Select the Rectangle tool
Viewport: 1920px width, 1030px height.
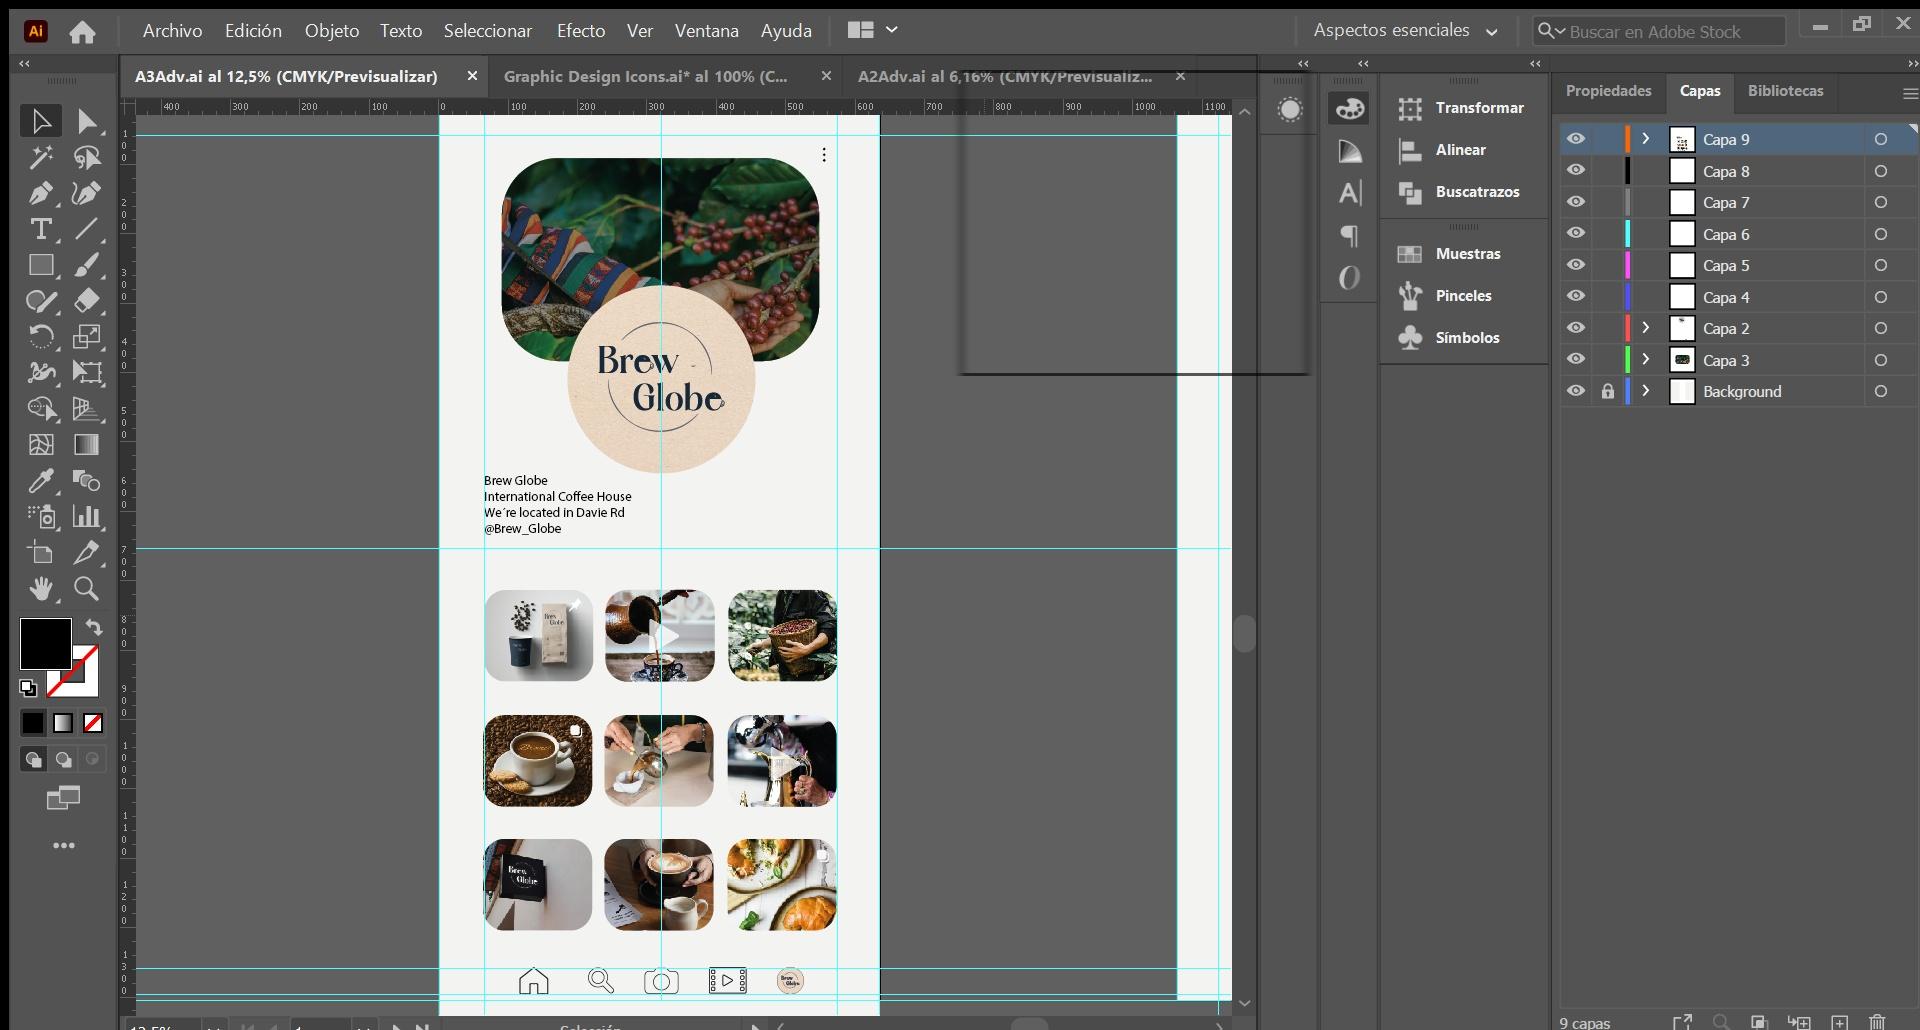tap(41, 265)
